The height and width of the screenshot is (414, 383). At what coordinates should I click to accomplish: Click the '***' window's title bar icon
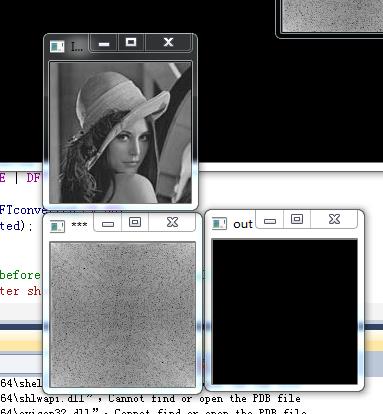click(x=57, y=226)
